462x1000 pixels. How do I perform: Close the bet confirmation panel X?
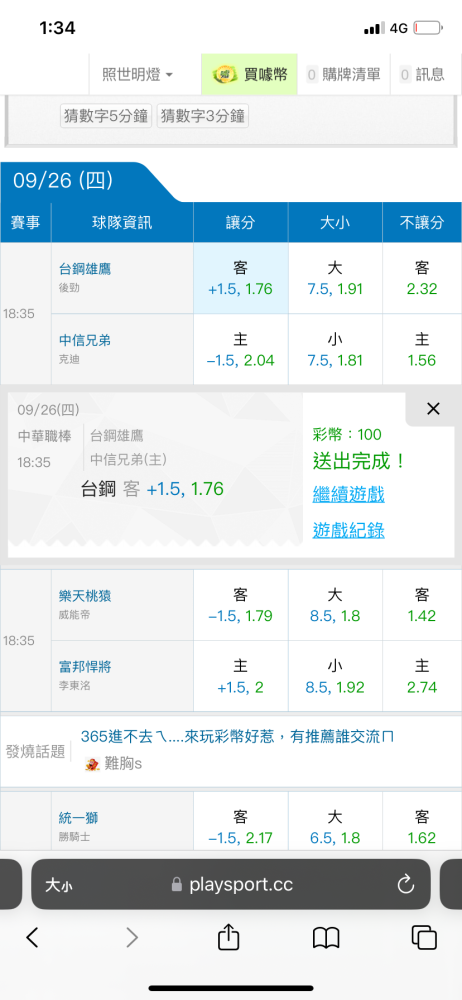click(433, 409)
